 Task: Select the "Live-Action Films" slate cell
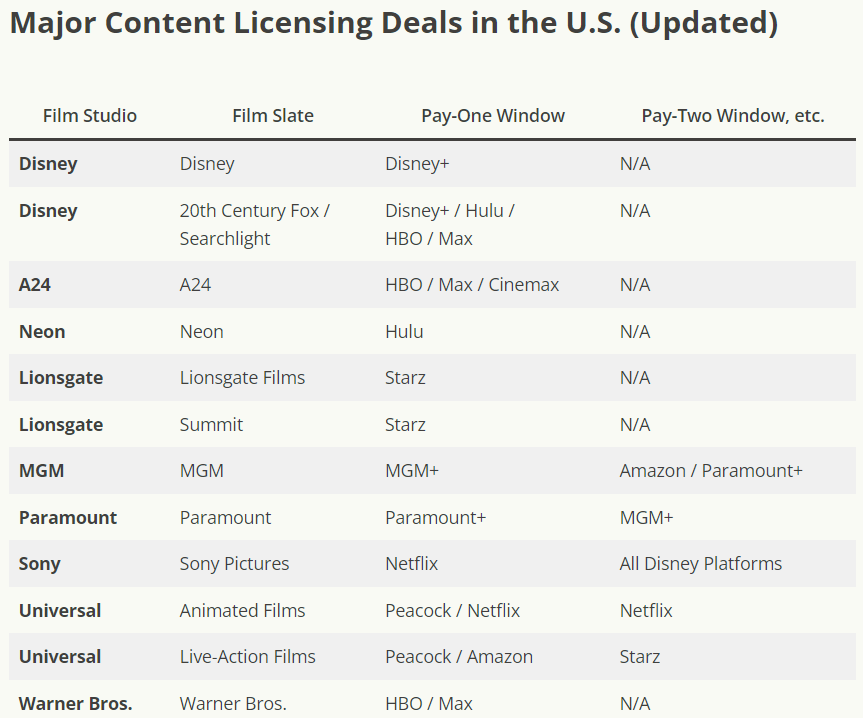click(x=247, y=657)
